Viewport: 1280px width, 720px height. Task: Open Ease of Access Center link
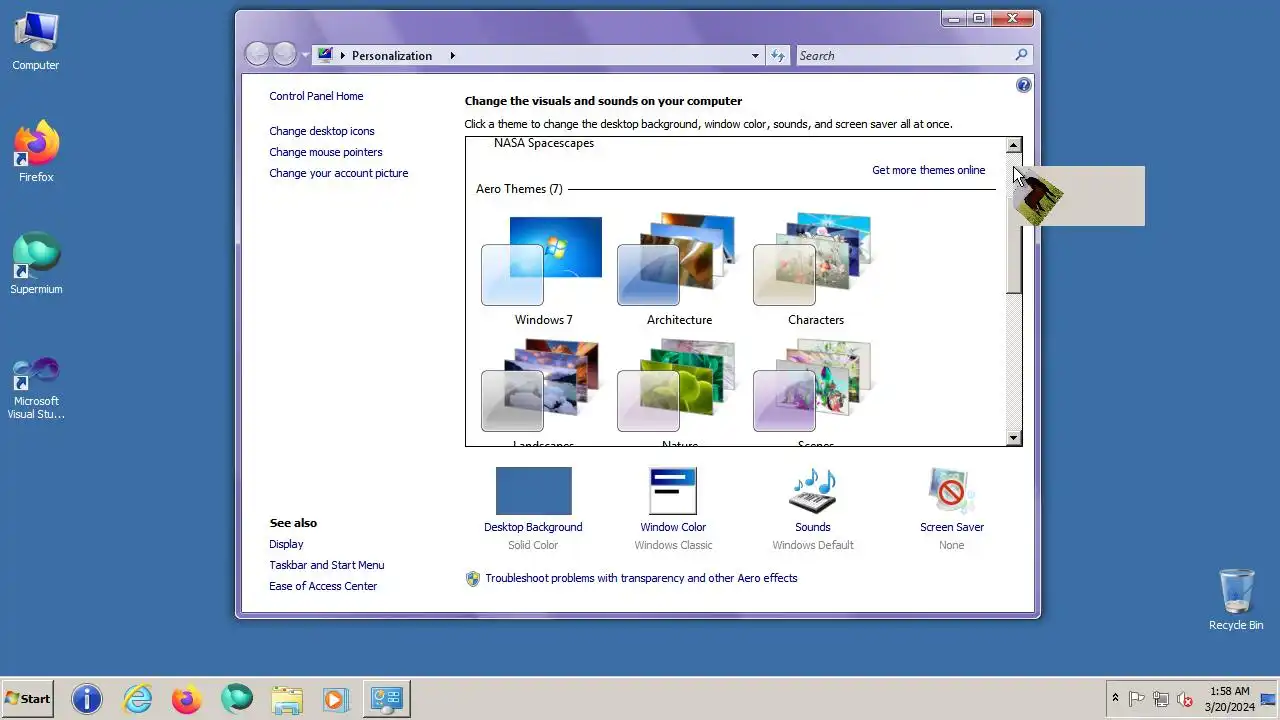323,586
